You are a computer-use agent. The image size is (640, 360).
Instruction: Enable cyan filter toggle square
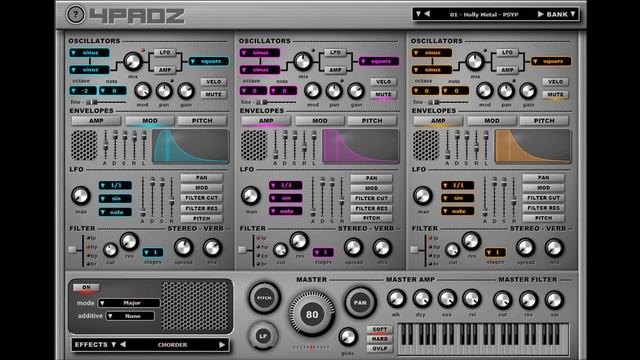(x=72, y=249)
